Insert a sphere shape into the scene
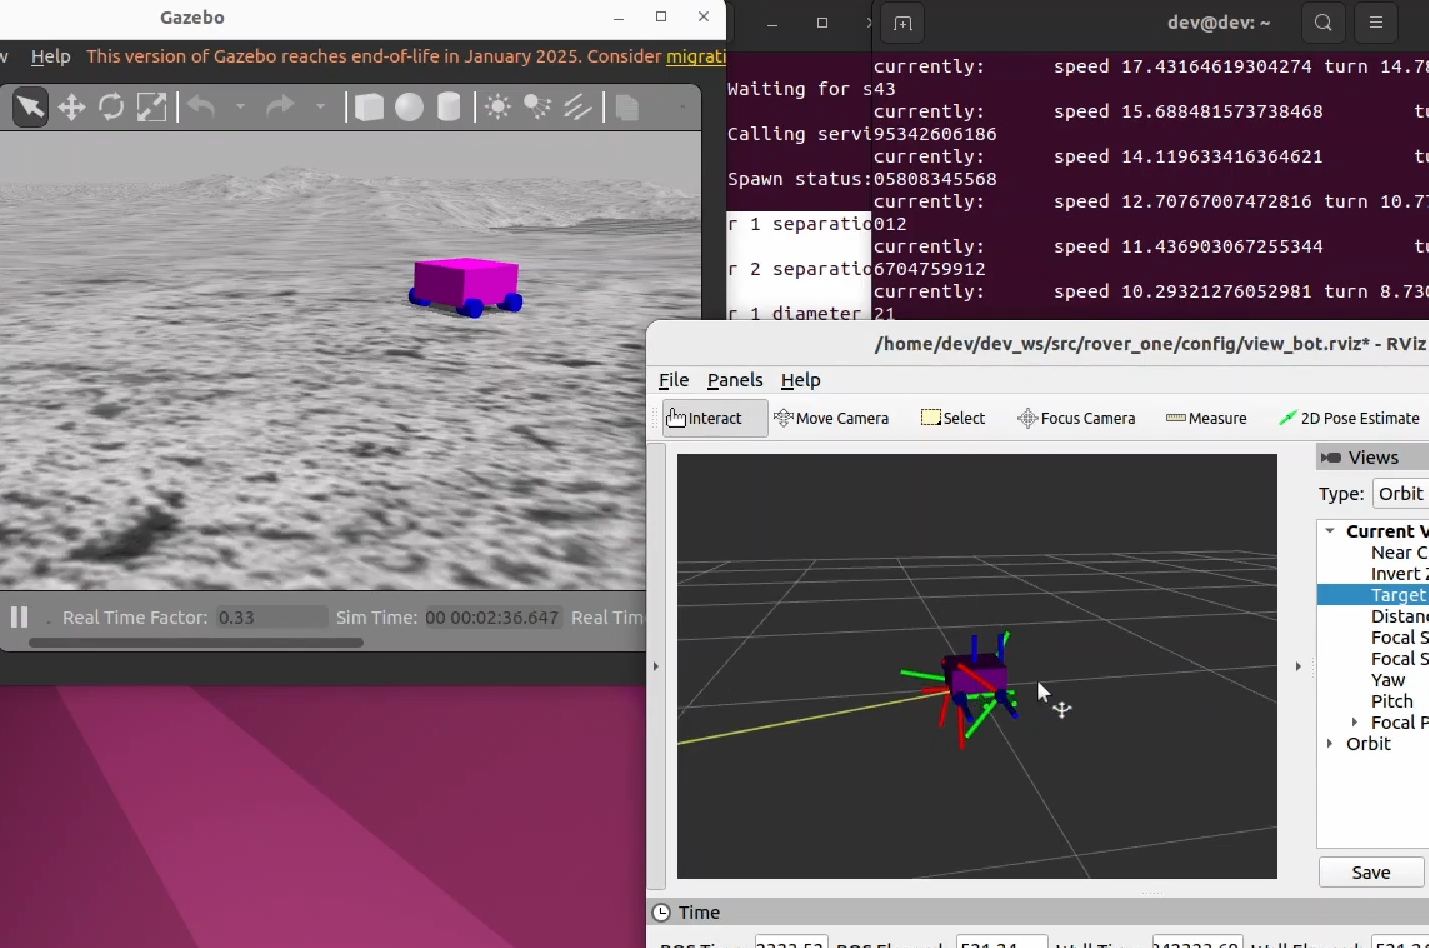Screen dimensions: 1429x948 click(409, 107)
